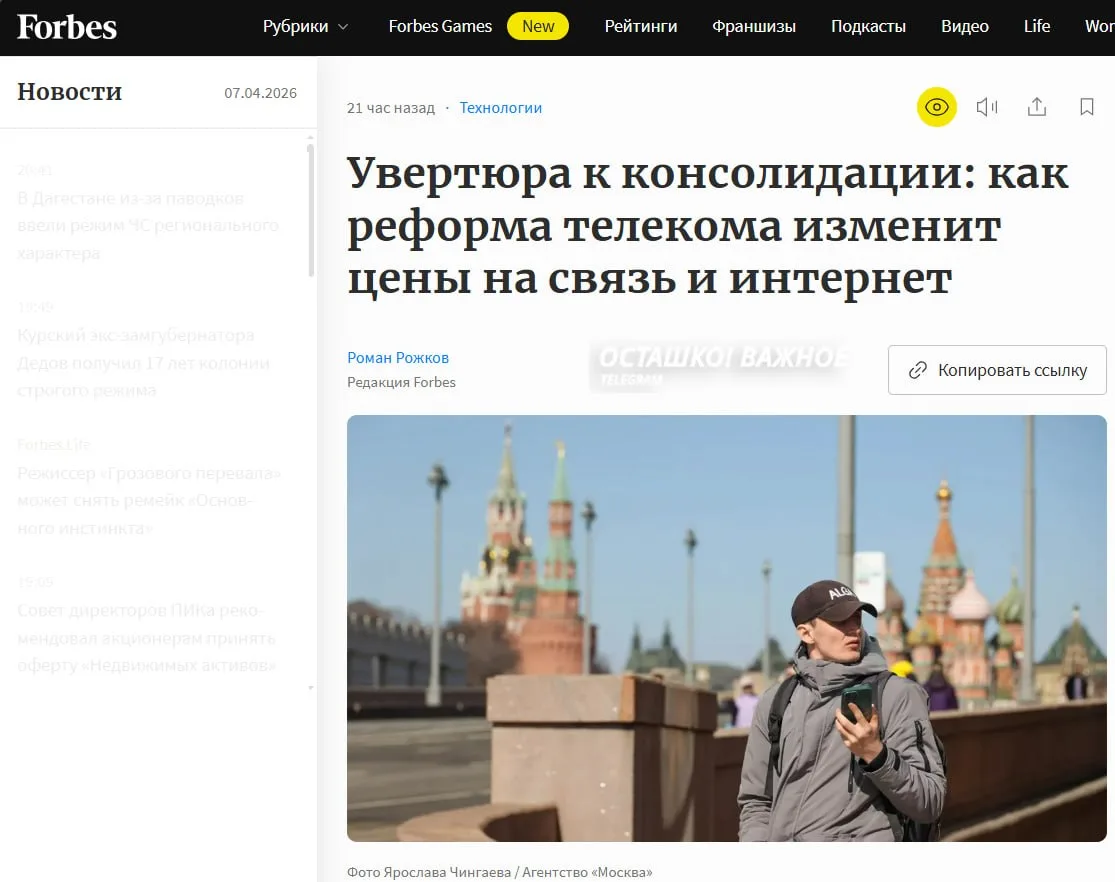Bookmark this article
The width and height of the screenshot is (1115, 882).
[1087, 107]
